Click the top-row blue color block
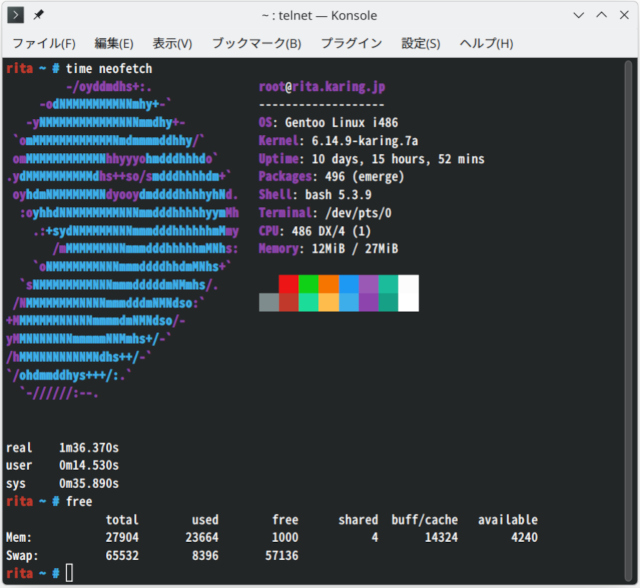This screenshot has width=640, height=588. (349, 284)
